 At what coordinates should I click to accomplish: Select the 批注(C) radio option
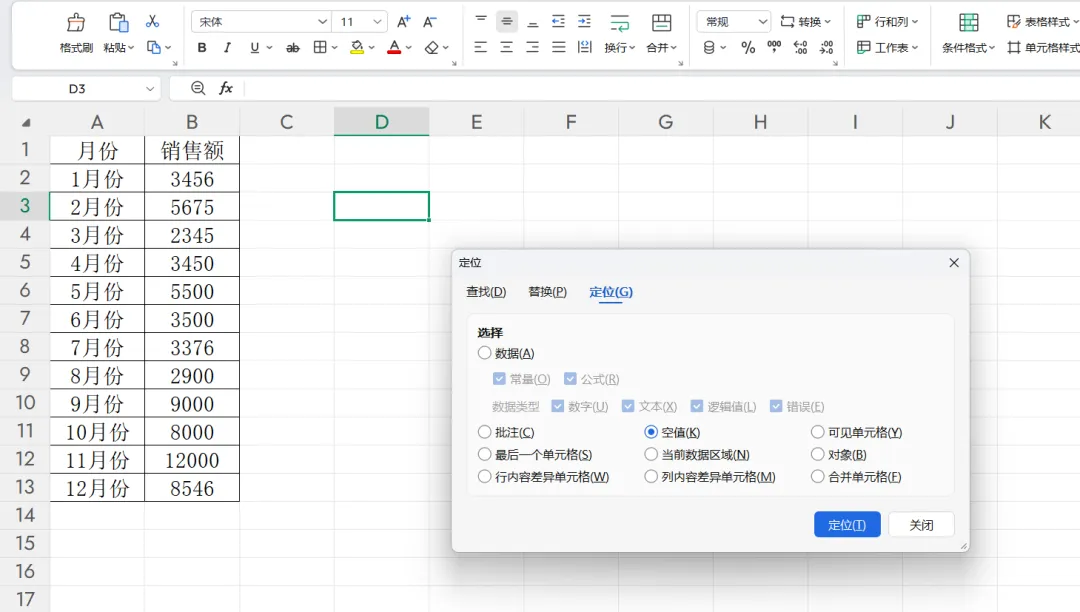coord(484,432)
